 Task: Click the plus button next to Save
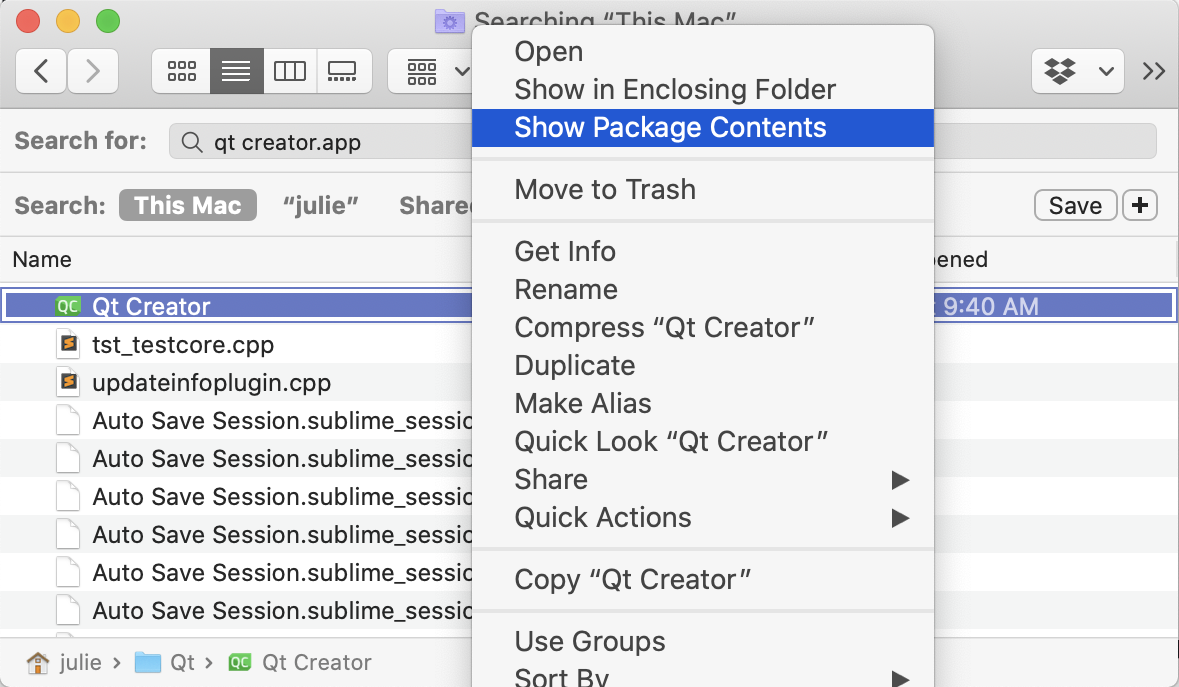click(1140, 205)
